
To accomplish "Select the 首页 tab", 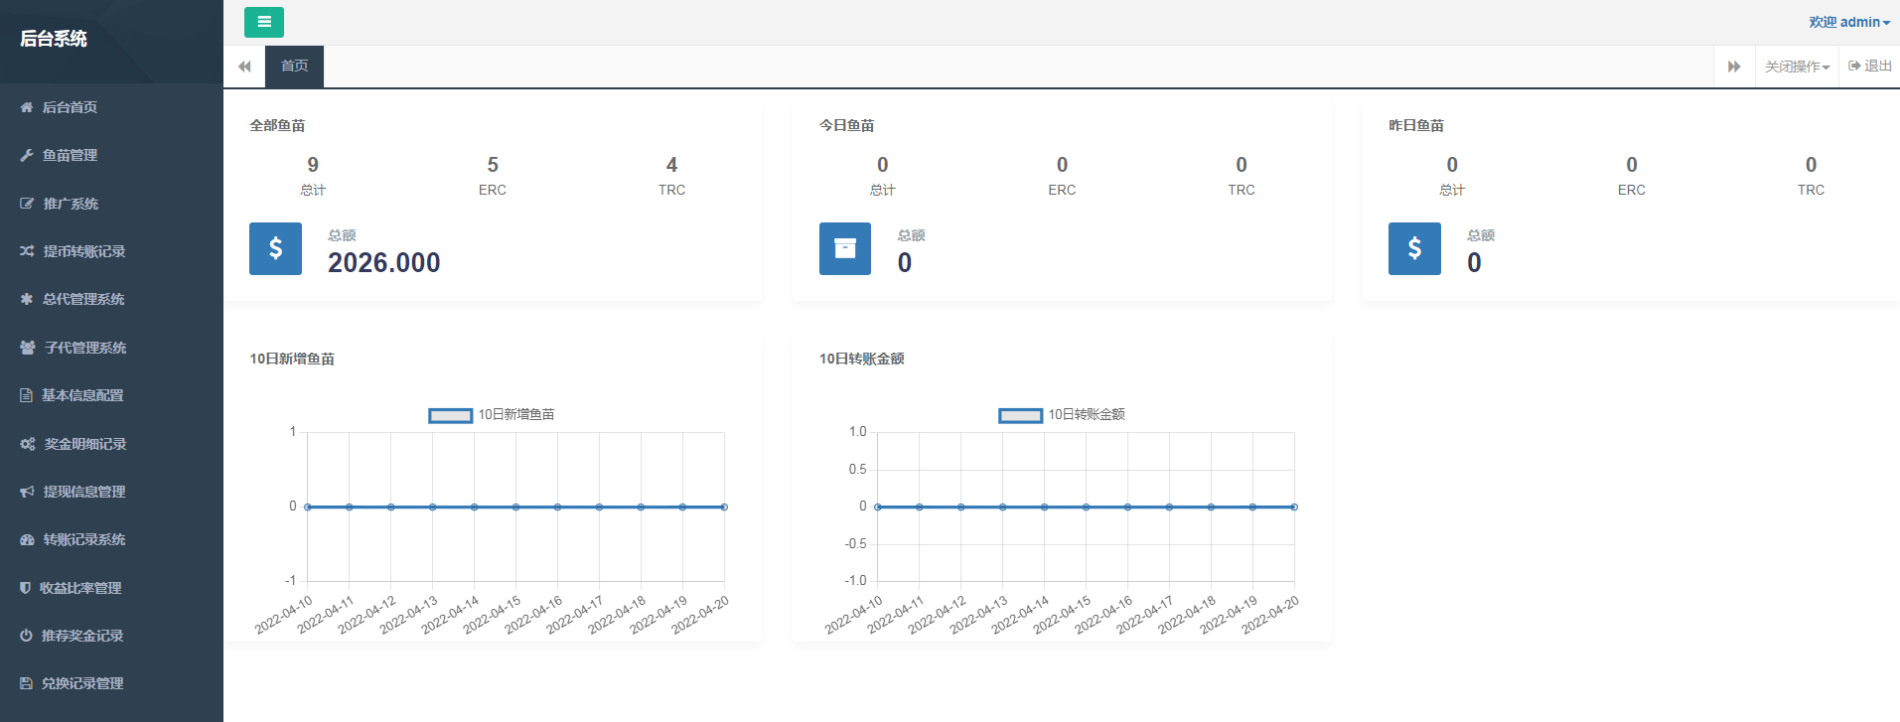I will (x=294, y=66).
